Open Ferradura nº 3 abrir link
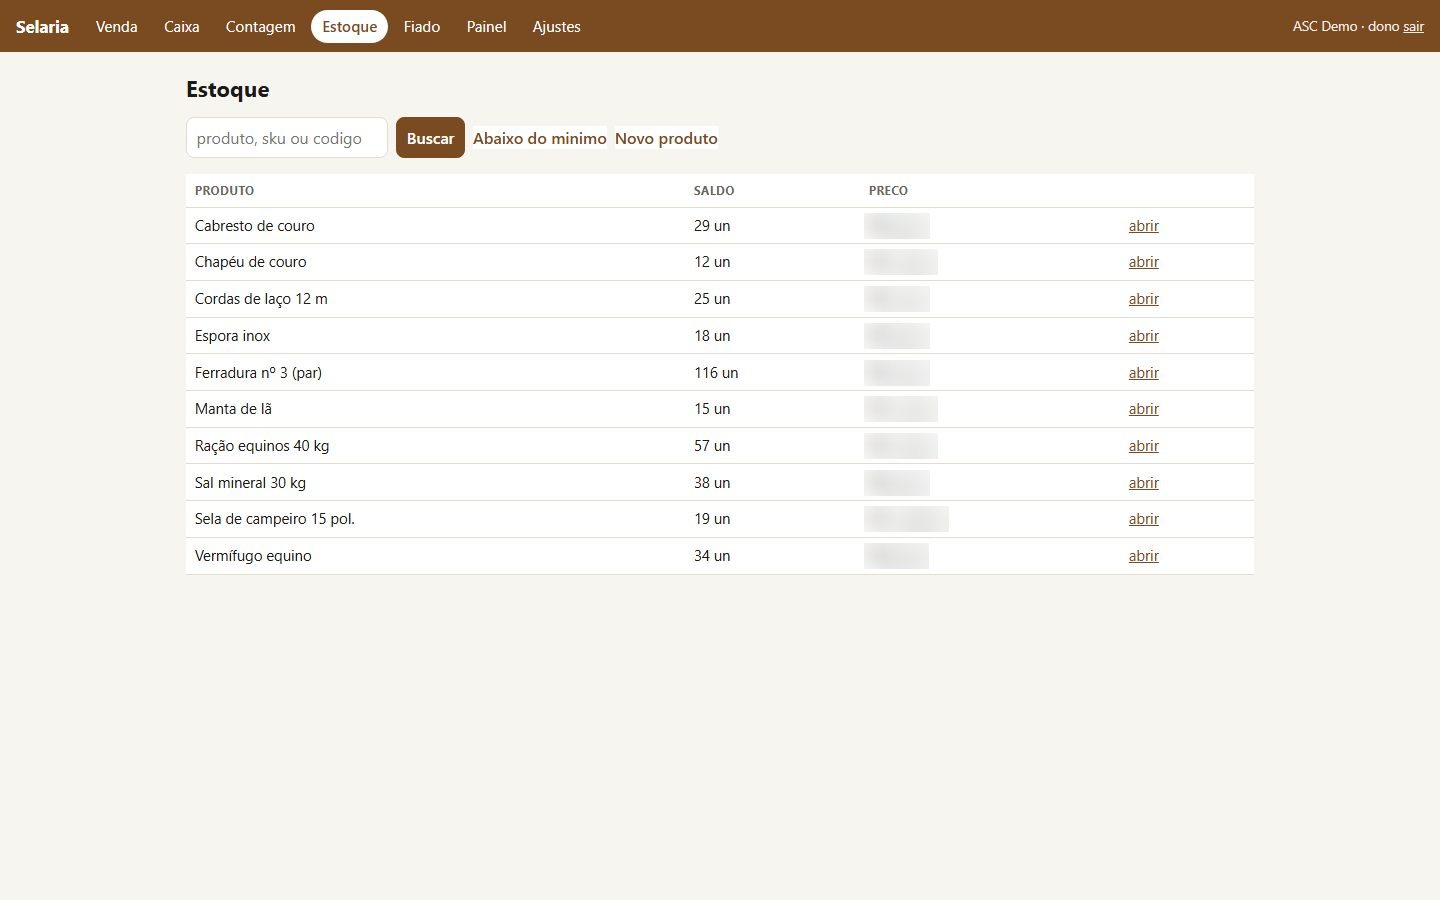The height and width of the screenshot is (900, 1440). tap(1144, 373)
